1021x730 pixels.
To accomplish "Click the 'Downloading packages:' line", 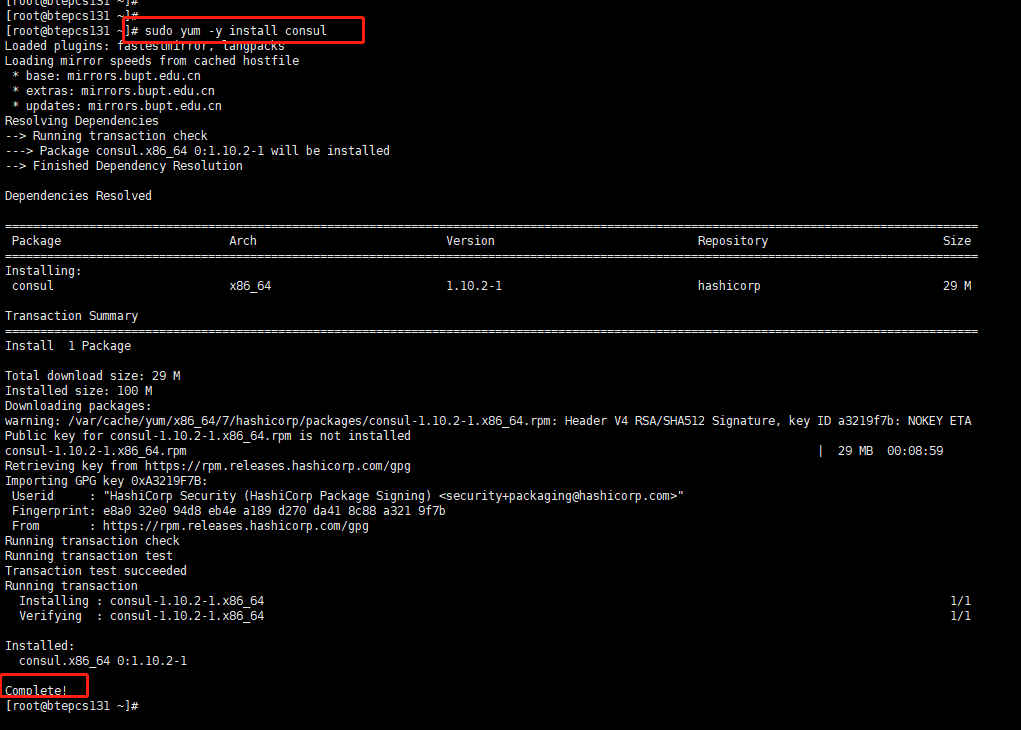I will pos(78,405).
